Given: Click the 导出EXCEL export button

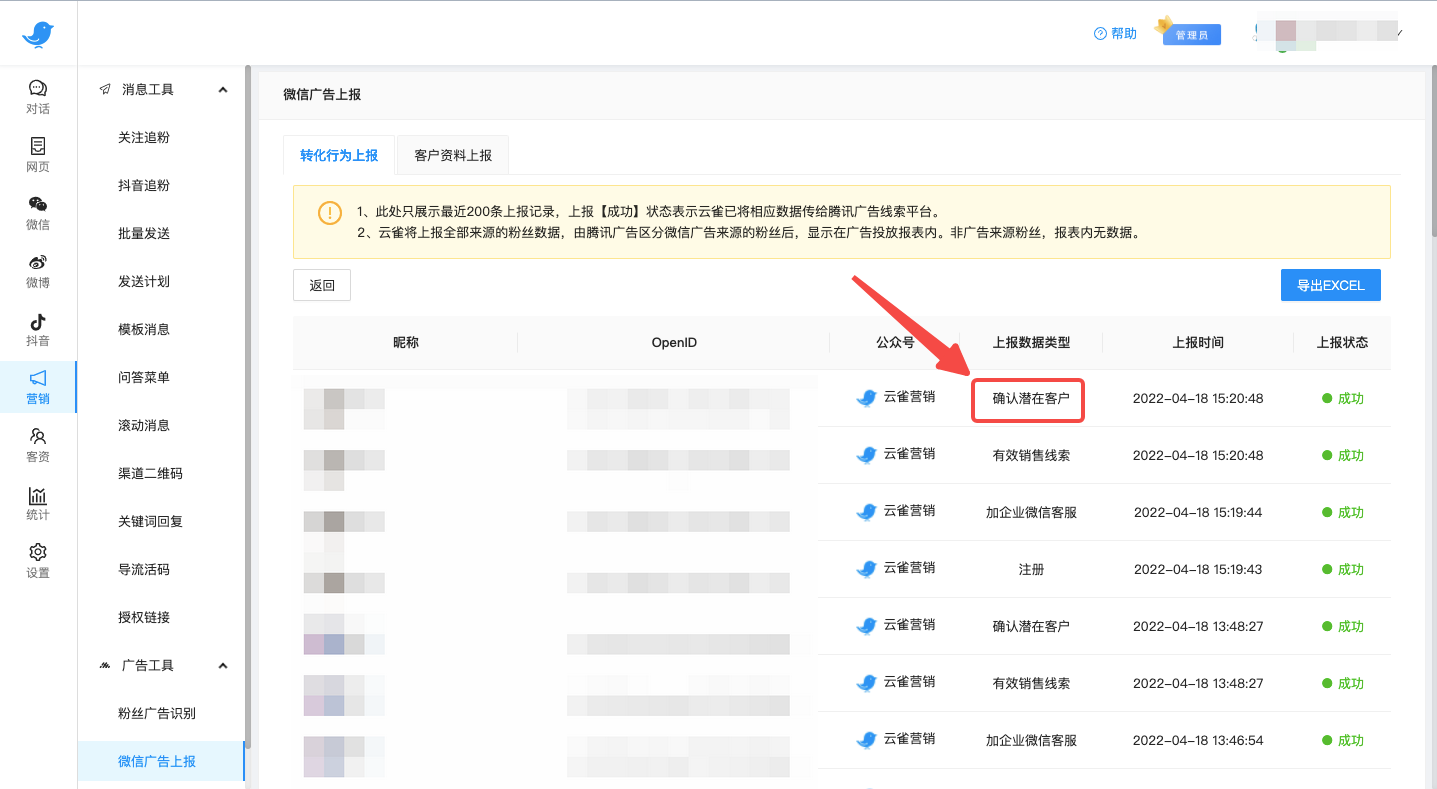Looking at the screenshot, I should [1330, 285].
